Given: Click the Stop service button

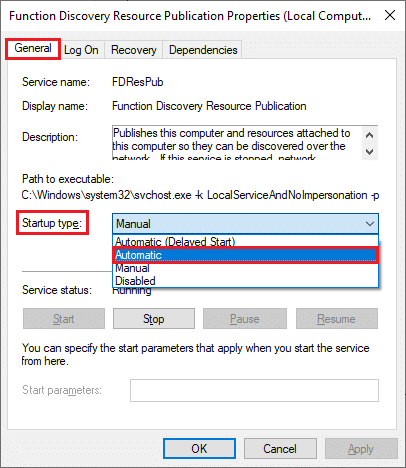Looking at the screenshot, I should tap(154, 319).
